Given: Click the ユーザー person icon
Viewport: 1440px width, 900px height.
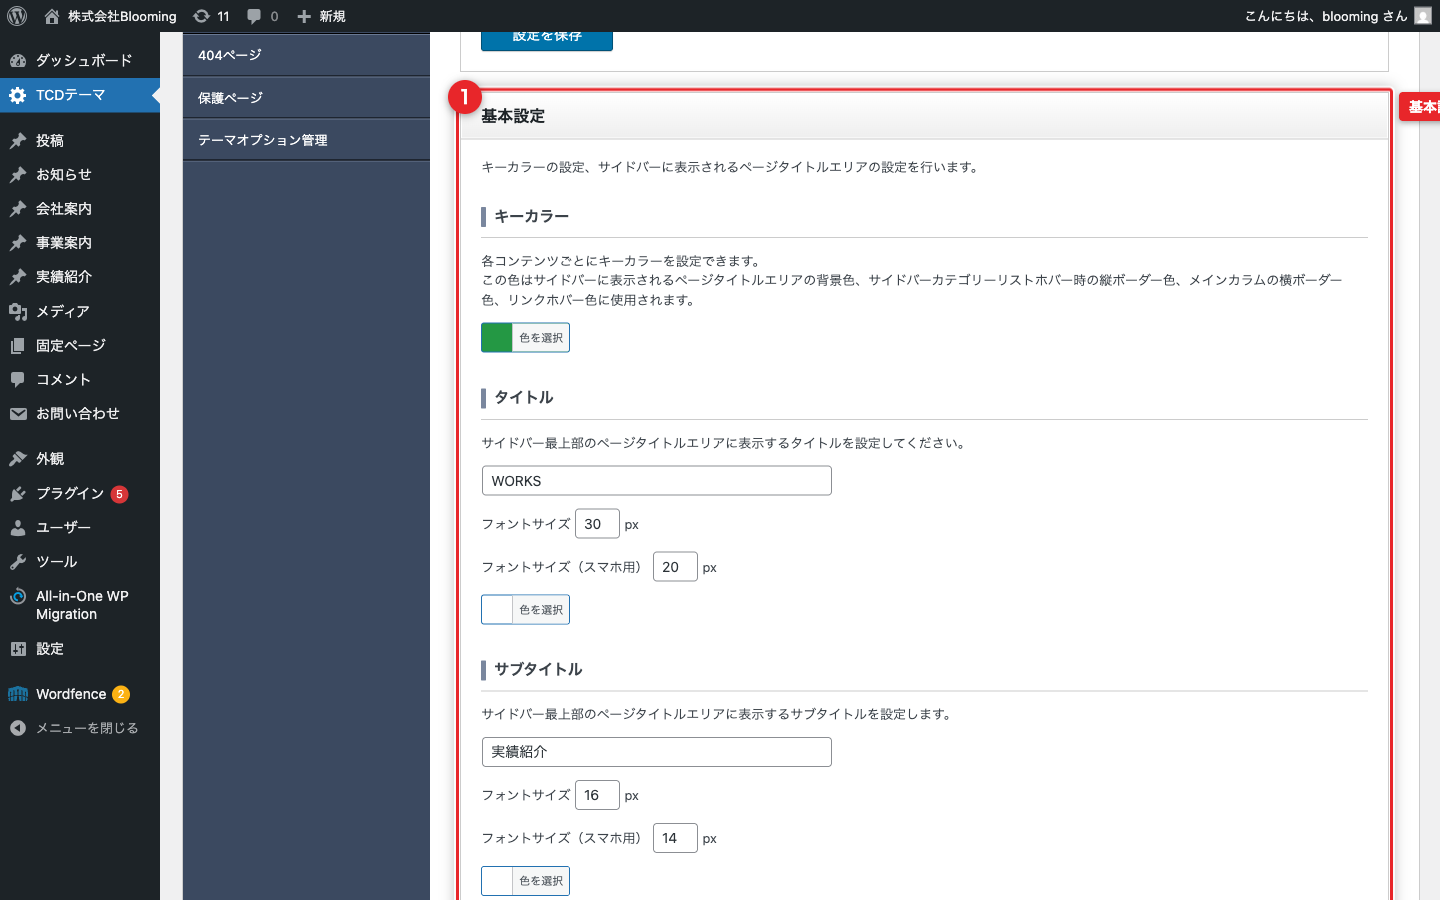Looking at the screenshot, I should tap(18, 528).
